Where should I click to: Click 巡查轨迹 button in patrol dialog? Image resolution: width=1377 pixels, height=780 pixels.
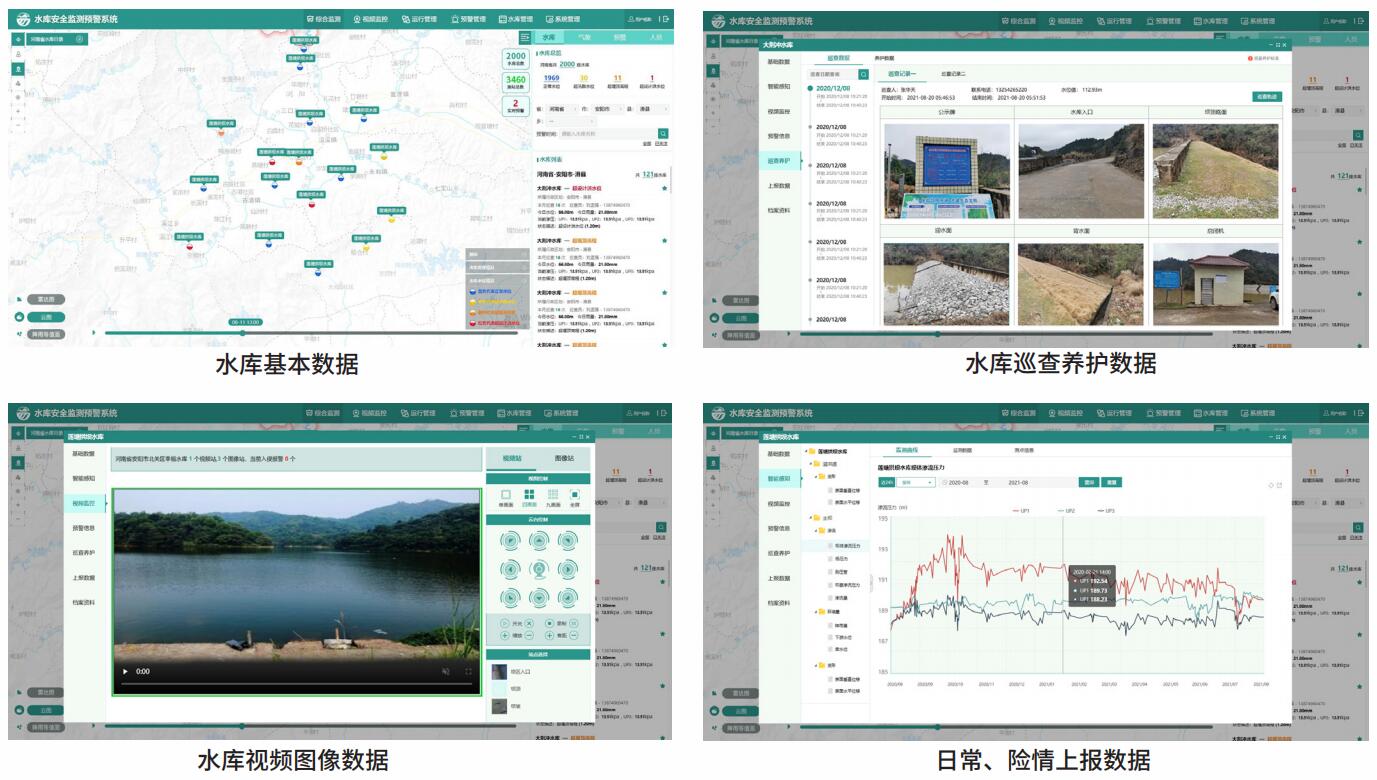point(1266,96)
